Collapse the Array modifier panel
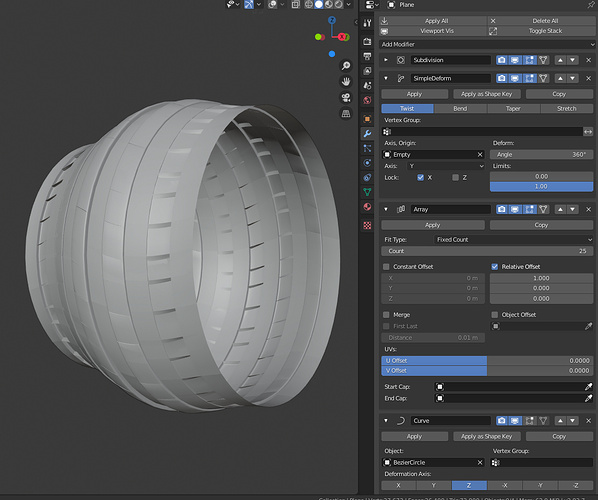This screenshot has height=500, width=598. click(386, 209)
